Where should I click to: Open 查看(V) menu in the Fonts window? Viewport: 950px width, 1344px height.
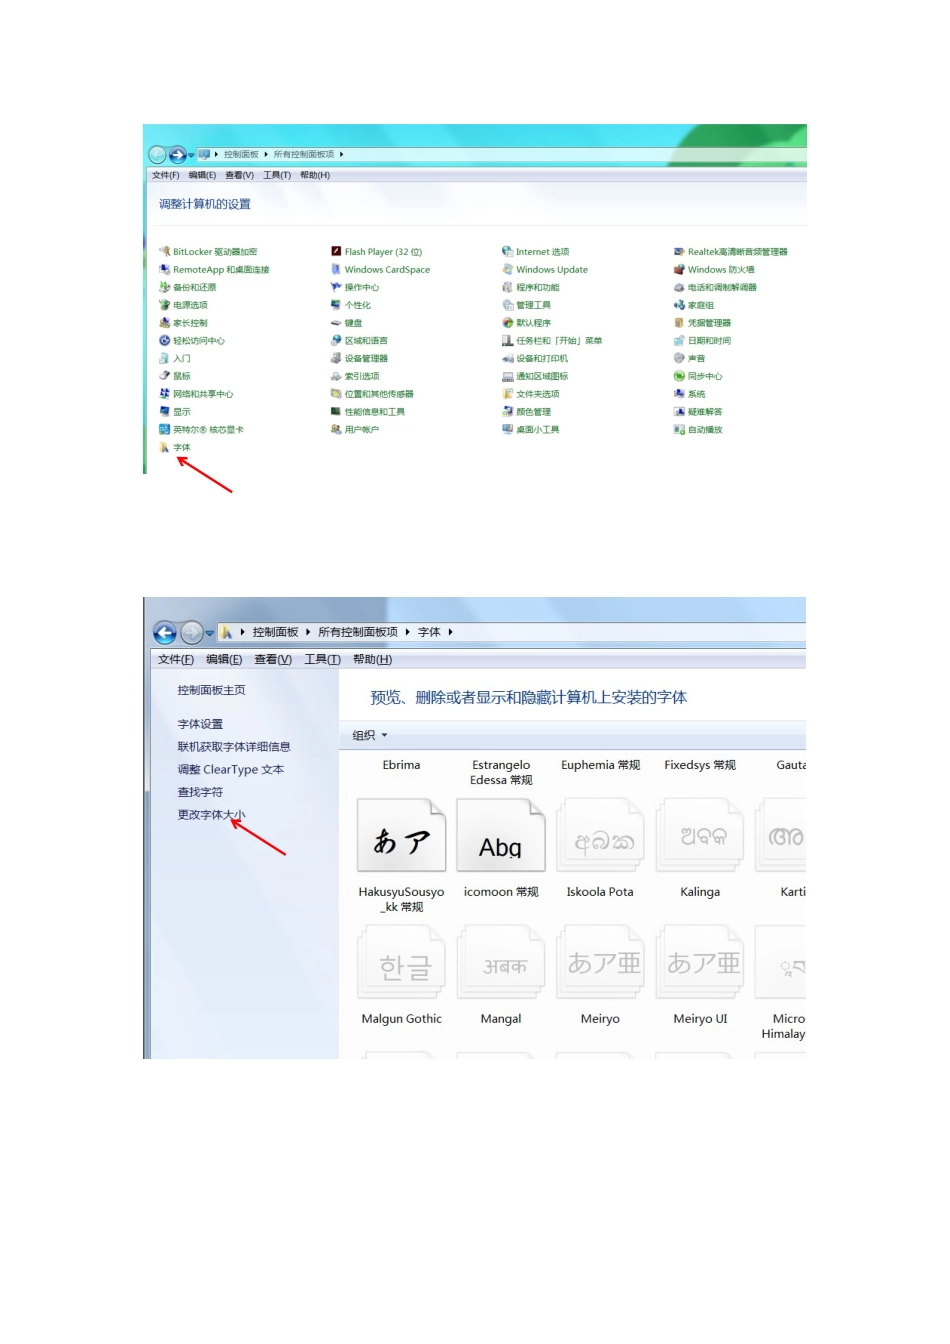click(x=273, y=660)
